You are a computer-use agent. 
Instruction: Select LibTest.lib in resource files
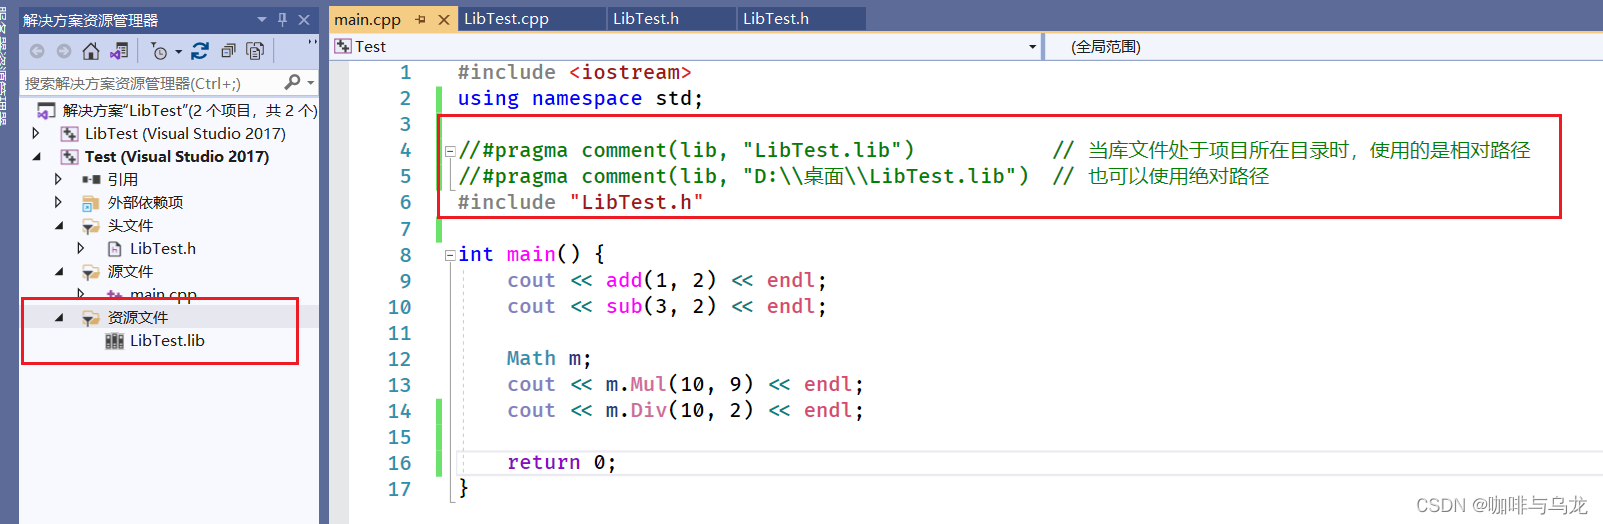coord(167,340)
